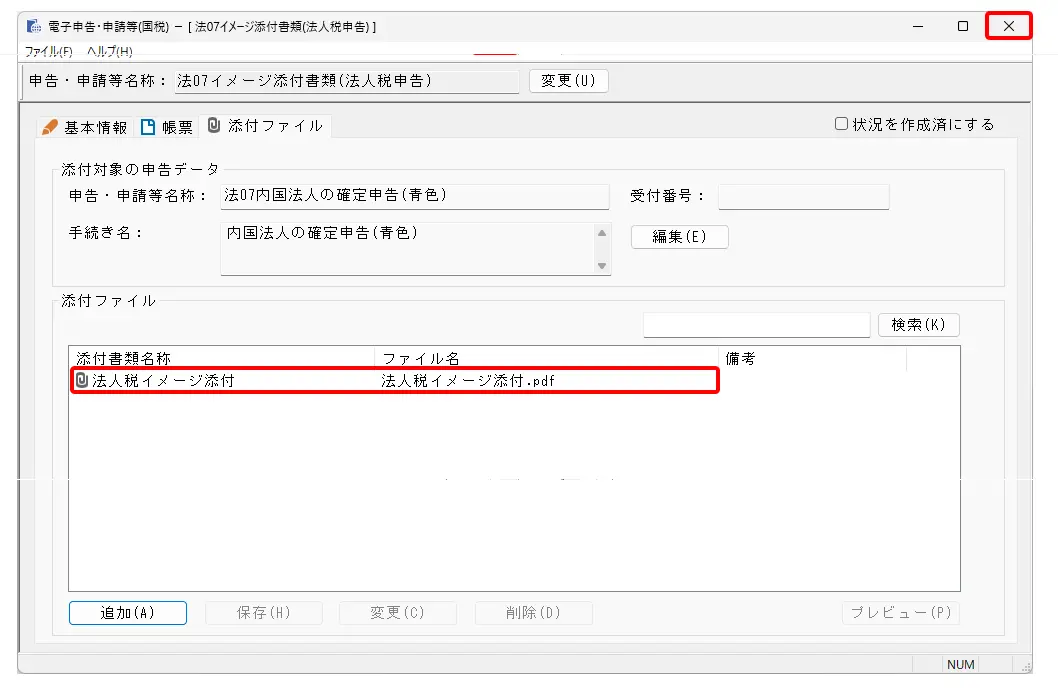Viewport: 1058px width, 688px height.
Task: Click the 添付書類名称 column header
Action: (x=222, y=359)
